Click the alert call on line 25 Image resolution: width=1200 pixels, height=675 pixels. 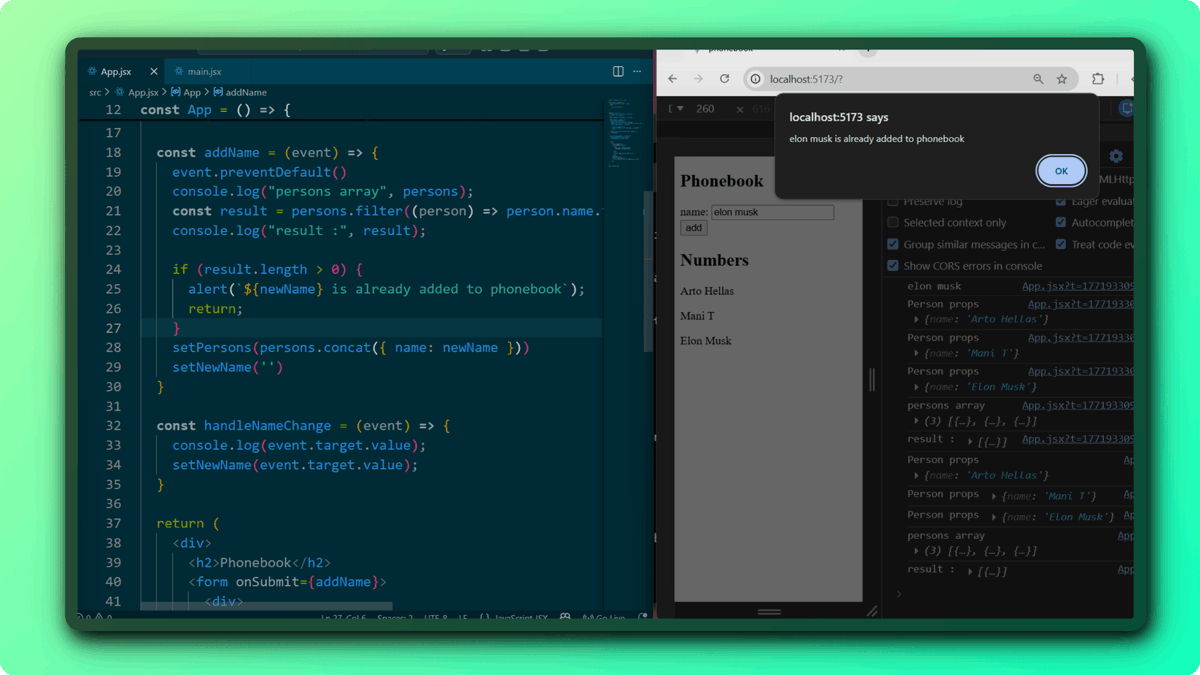pos(386,289)
